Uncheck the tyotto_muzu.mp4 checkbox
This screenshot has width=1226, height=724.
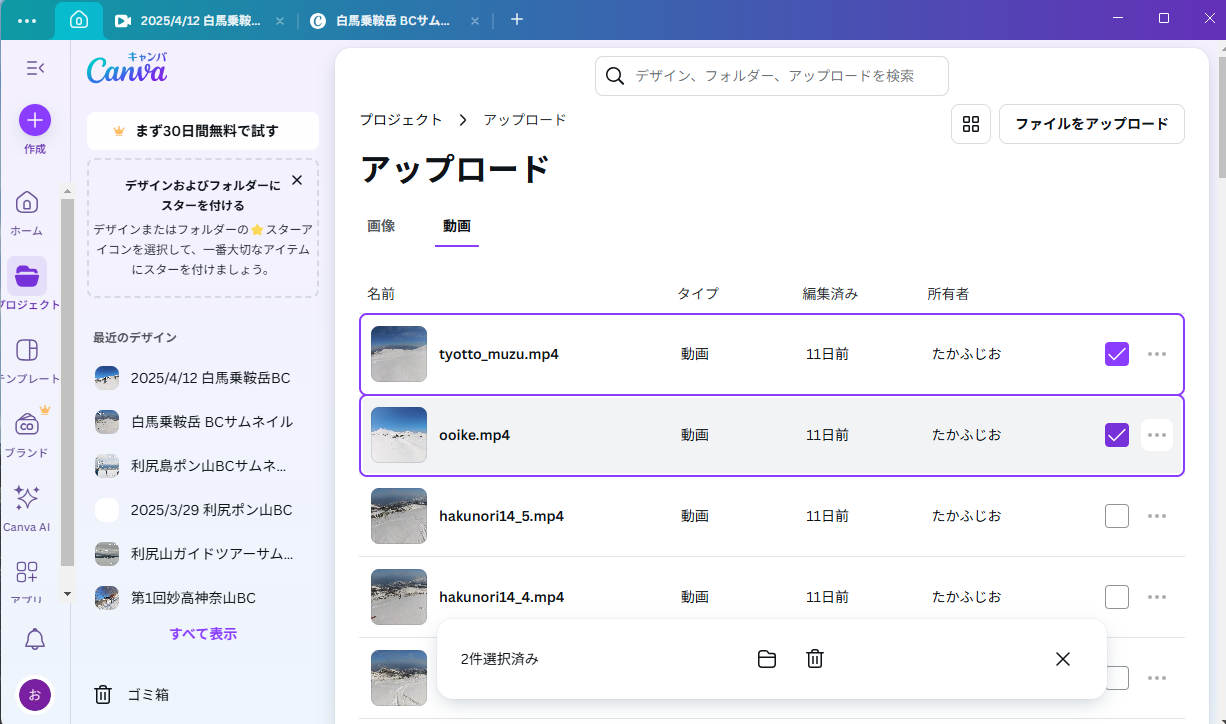[x=1117, y=354]
